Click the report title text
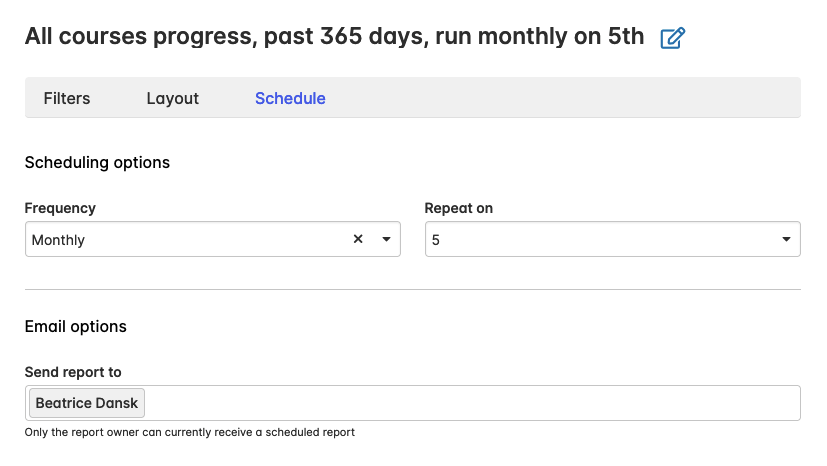 (334, 38)
